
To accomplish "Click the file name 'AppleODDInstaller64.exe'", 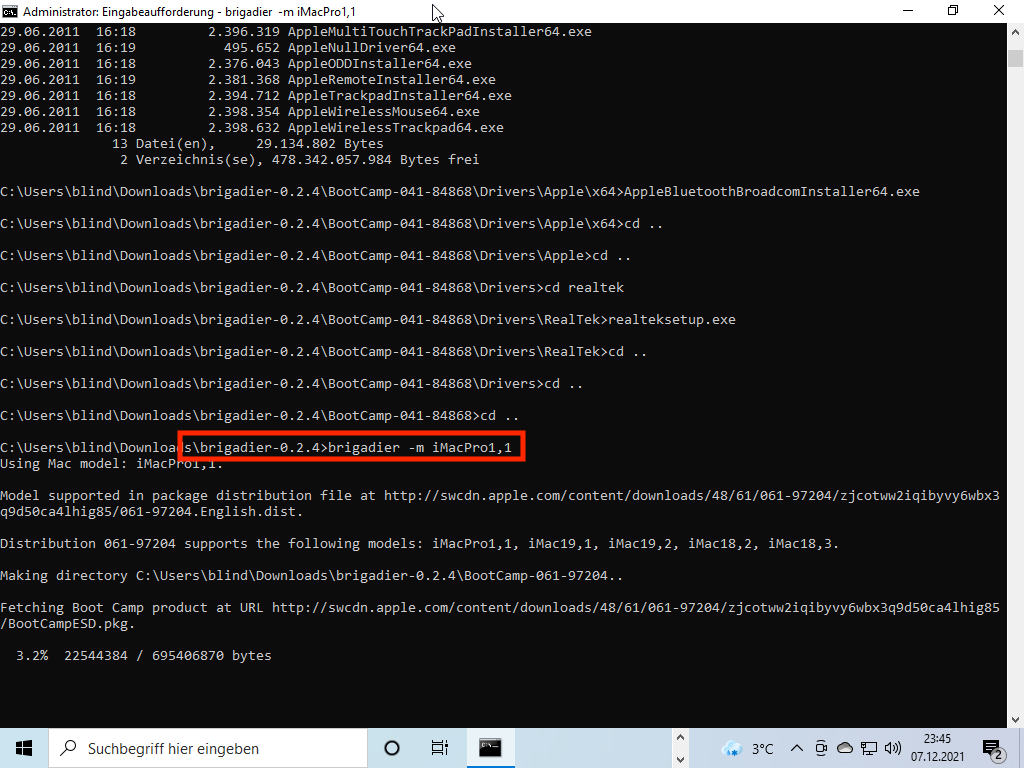I will [379, 63].
